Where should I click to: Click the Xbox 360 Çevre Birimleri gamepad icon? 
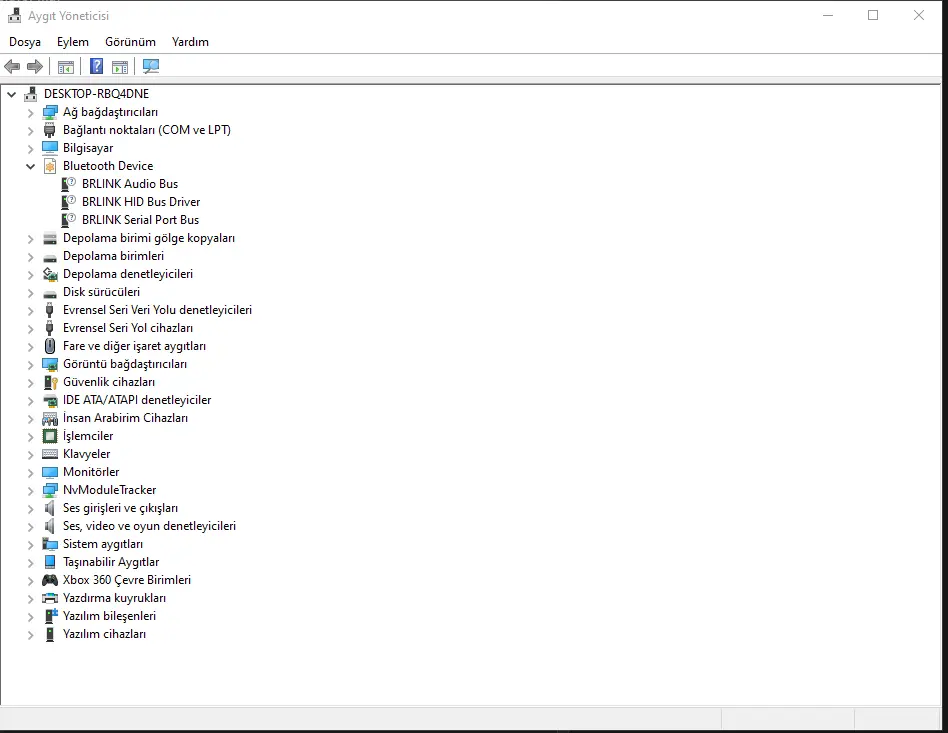(50, 580)
